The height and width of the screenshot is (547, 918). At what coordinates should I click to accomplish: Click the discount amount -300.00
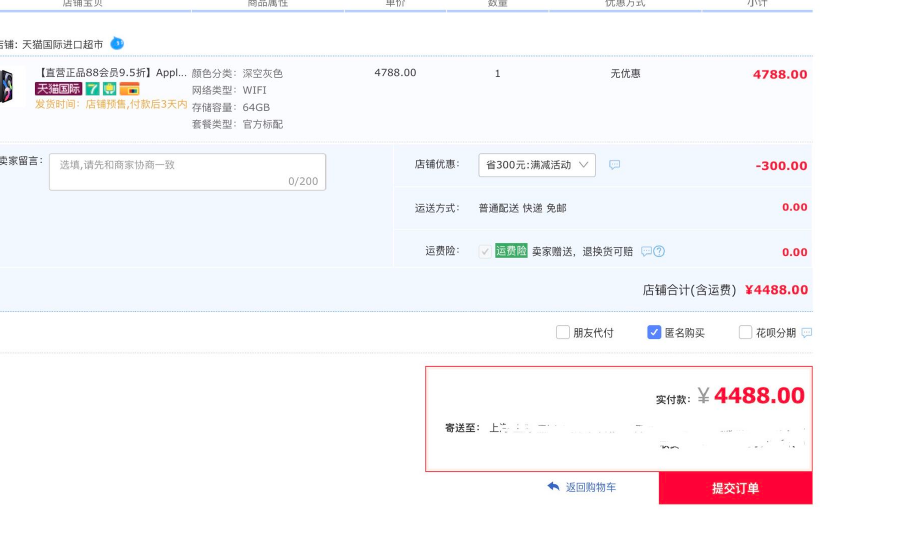781,166
